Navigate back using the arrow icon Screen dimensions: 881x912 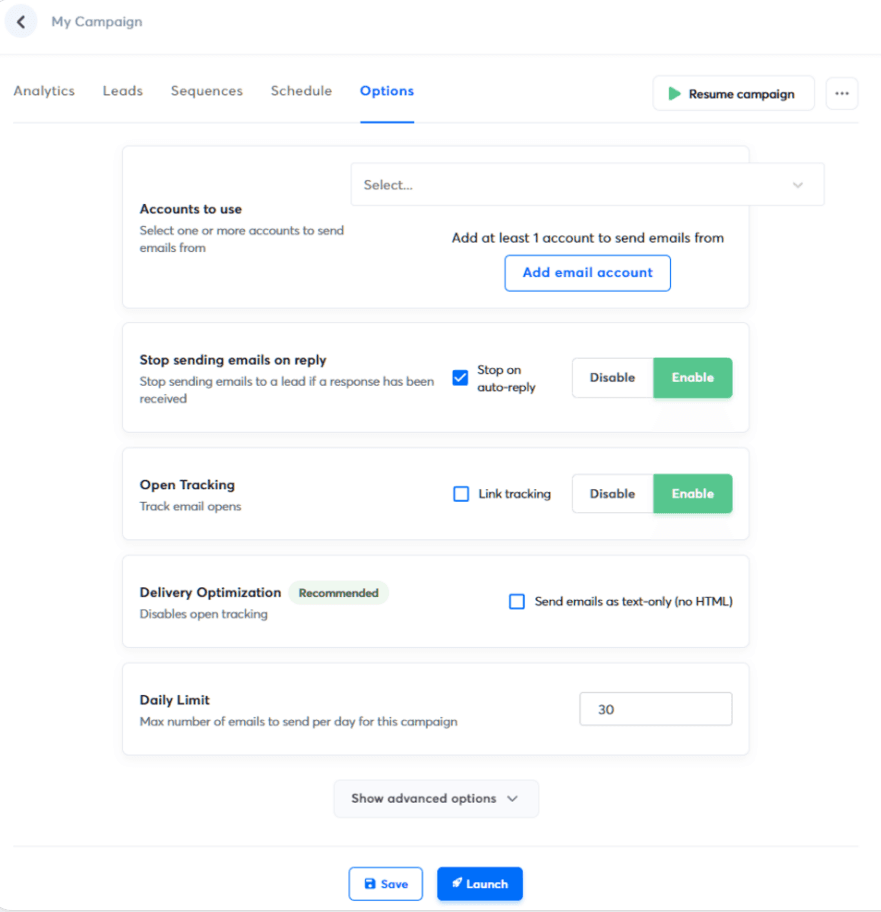[x=21, y=21]
